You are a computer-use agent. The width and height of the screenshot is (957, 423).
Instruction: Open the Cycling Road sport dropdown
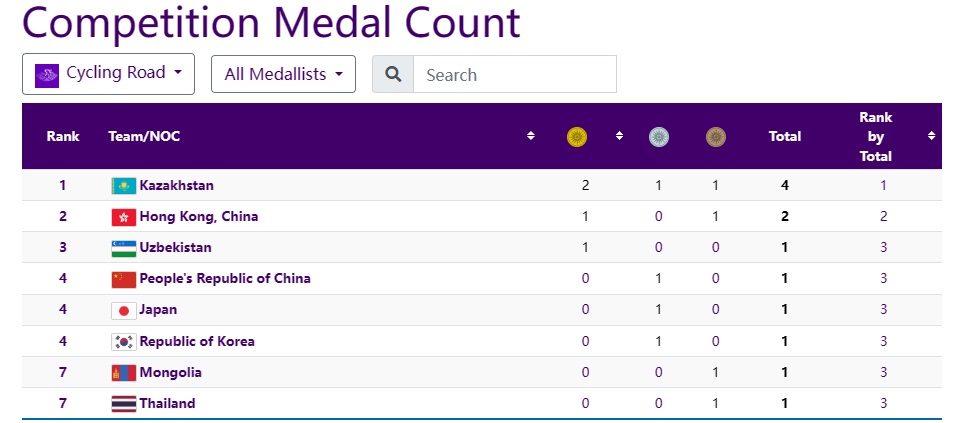[x=108, y=74]
